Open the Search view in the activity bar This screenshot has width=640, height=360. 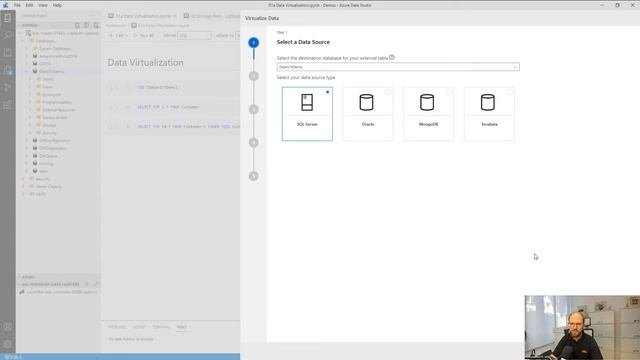coord(8,35)
